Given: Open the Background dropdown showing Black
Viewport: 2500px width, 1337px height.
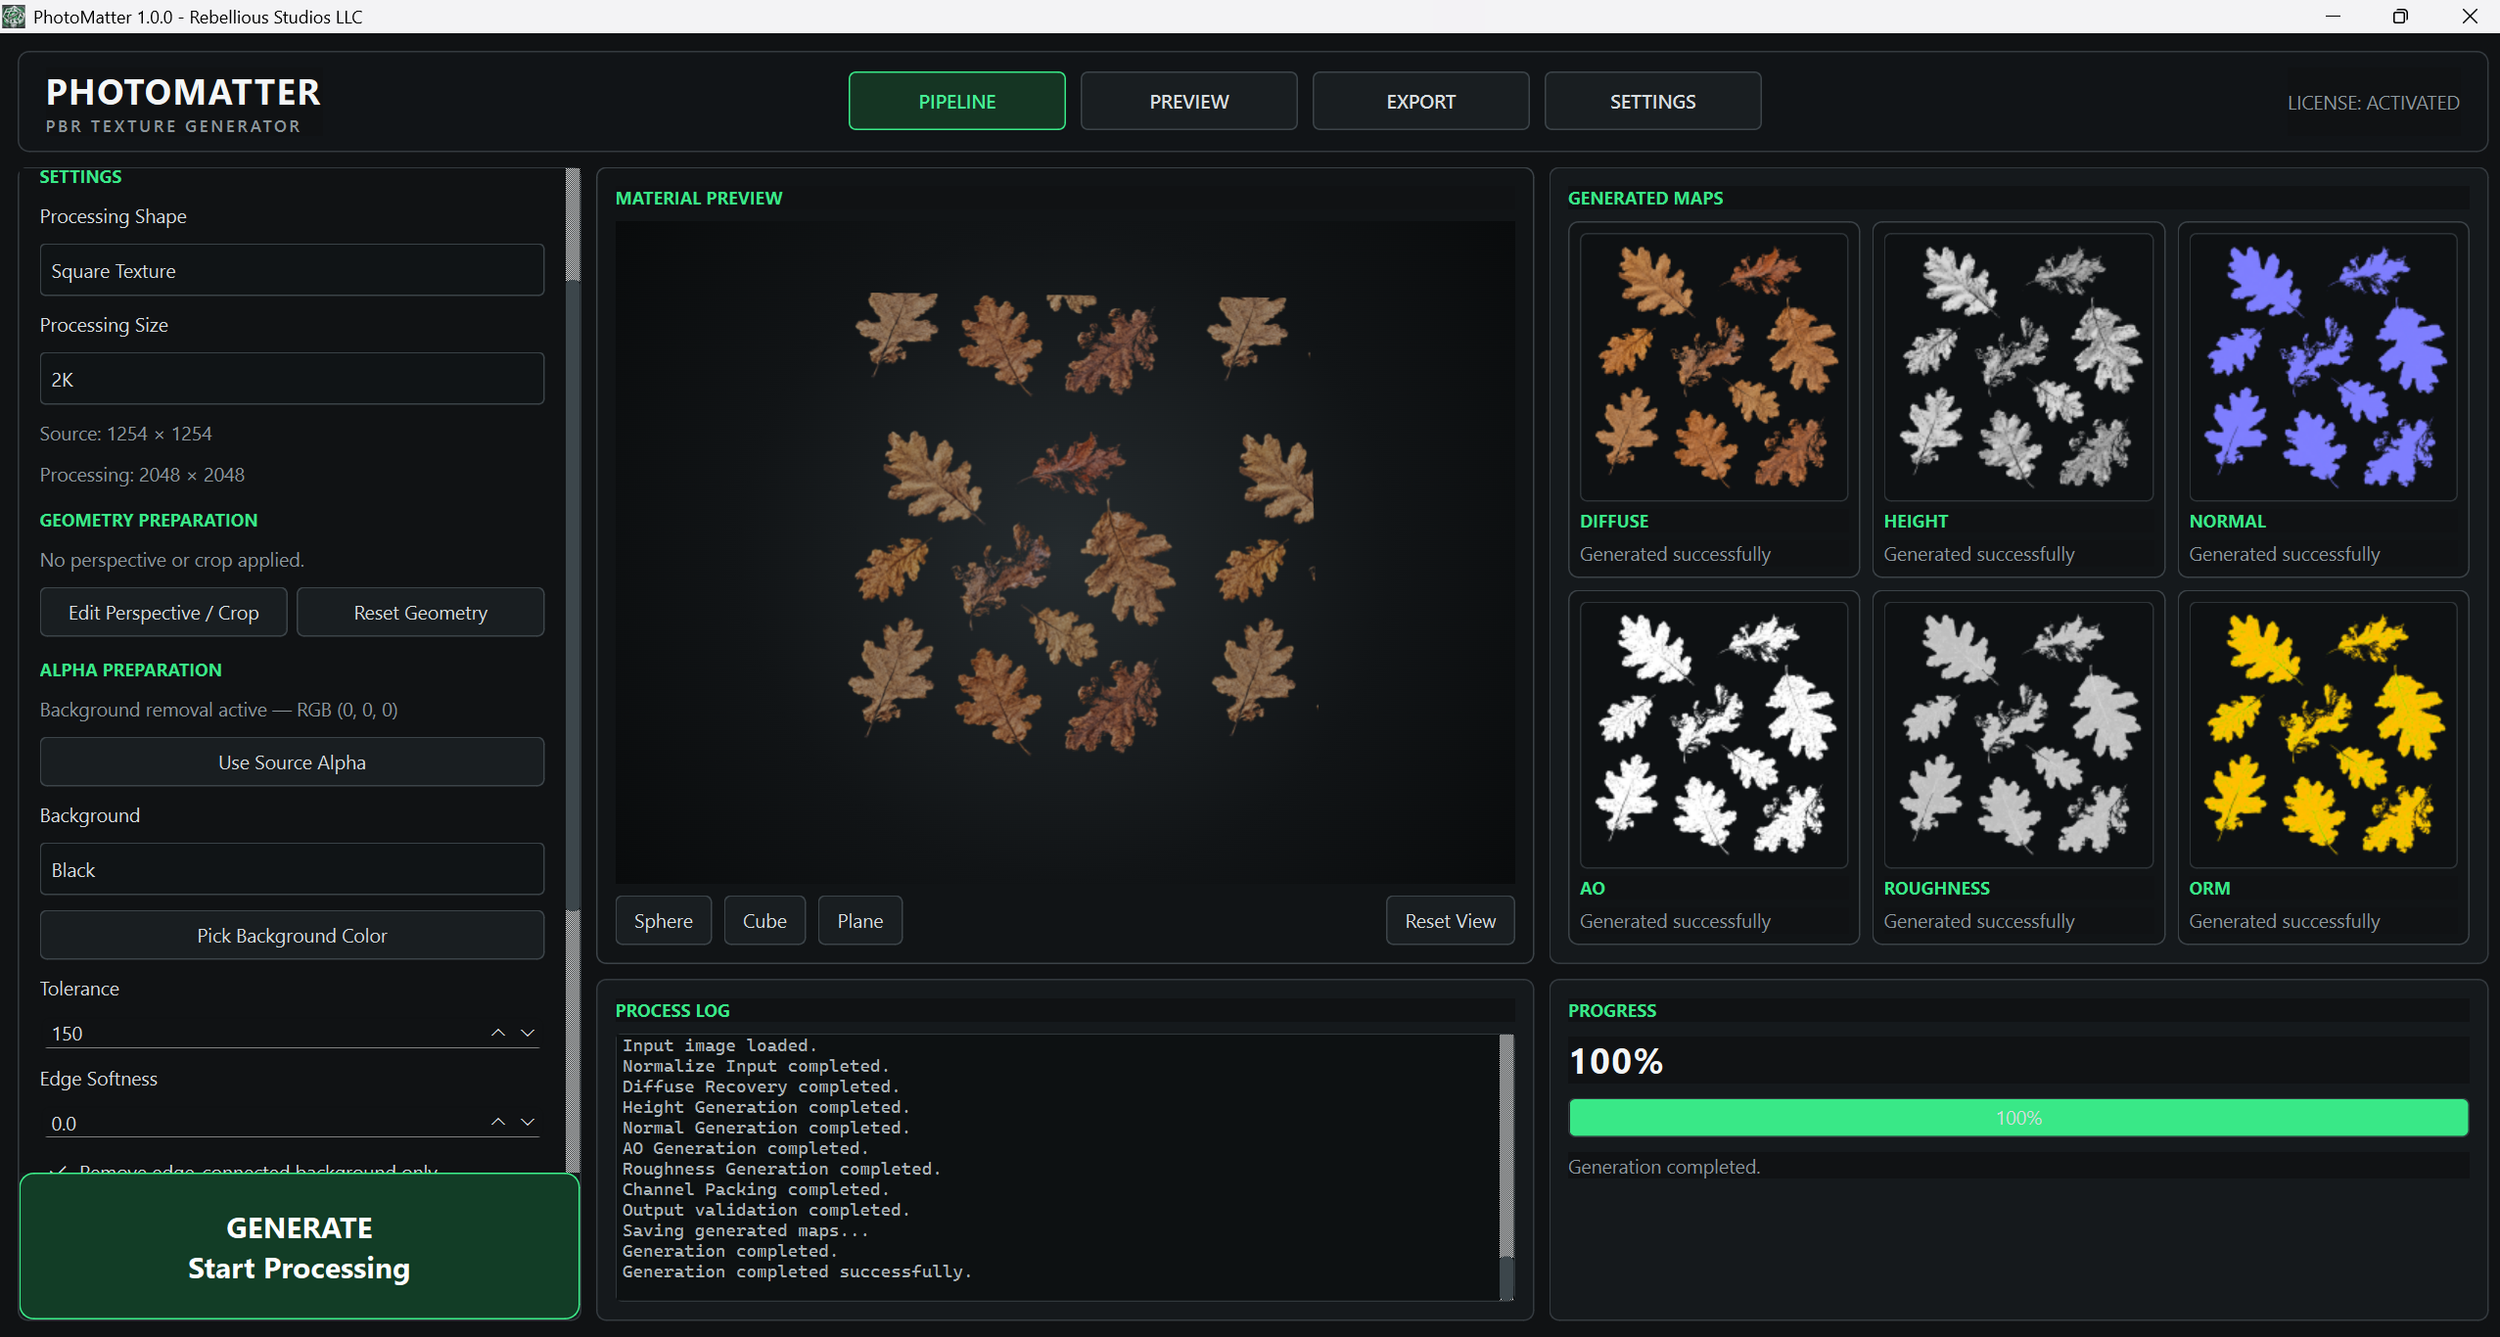Looking at the screenshot, I should click(x=292, y=869).
